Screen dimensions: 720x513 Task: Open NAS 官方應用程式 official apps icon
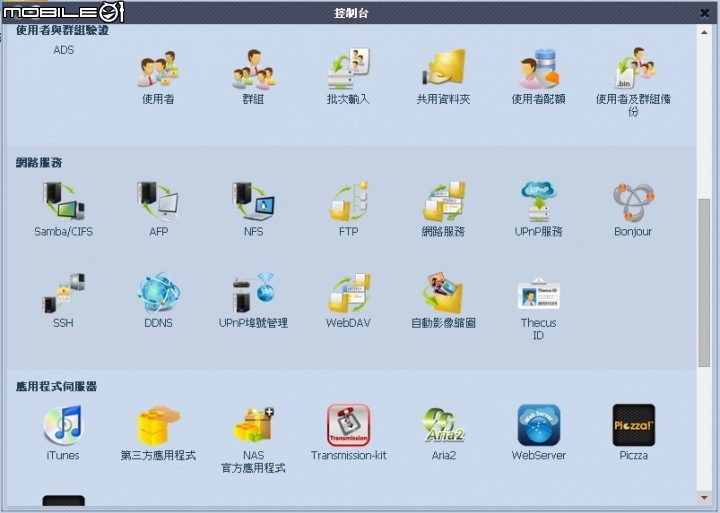click(253, 425)
